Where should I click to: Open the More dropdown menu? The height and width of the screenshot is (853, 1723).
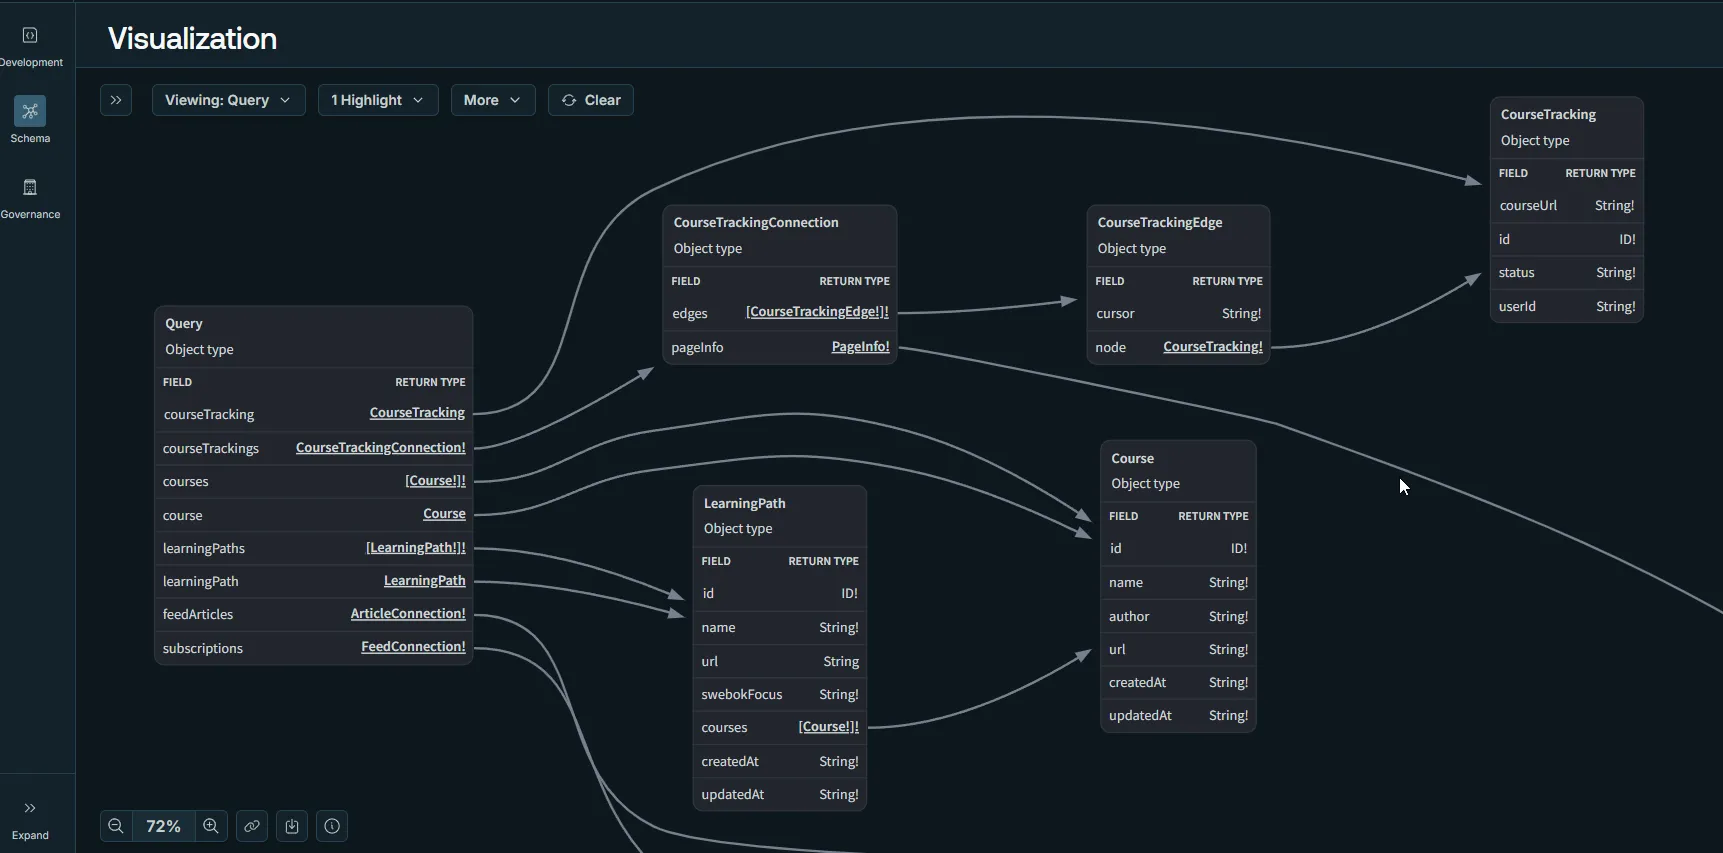click(x=493, y=100)
